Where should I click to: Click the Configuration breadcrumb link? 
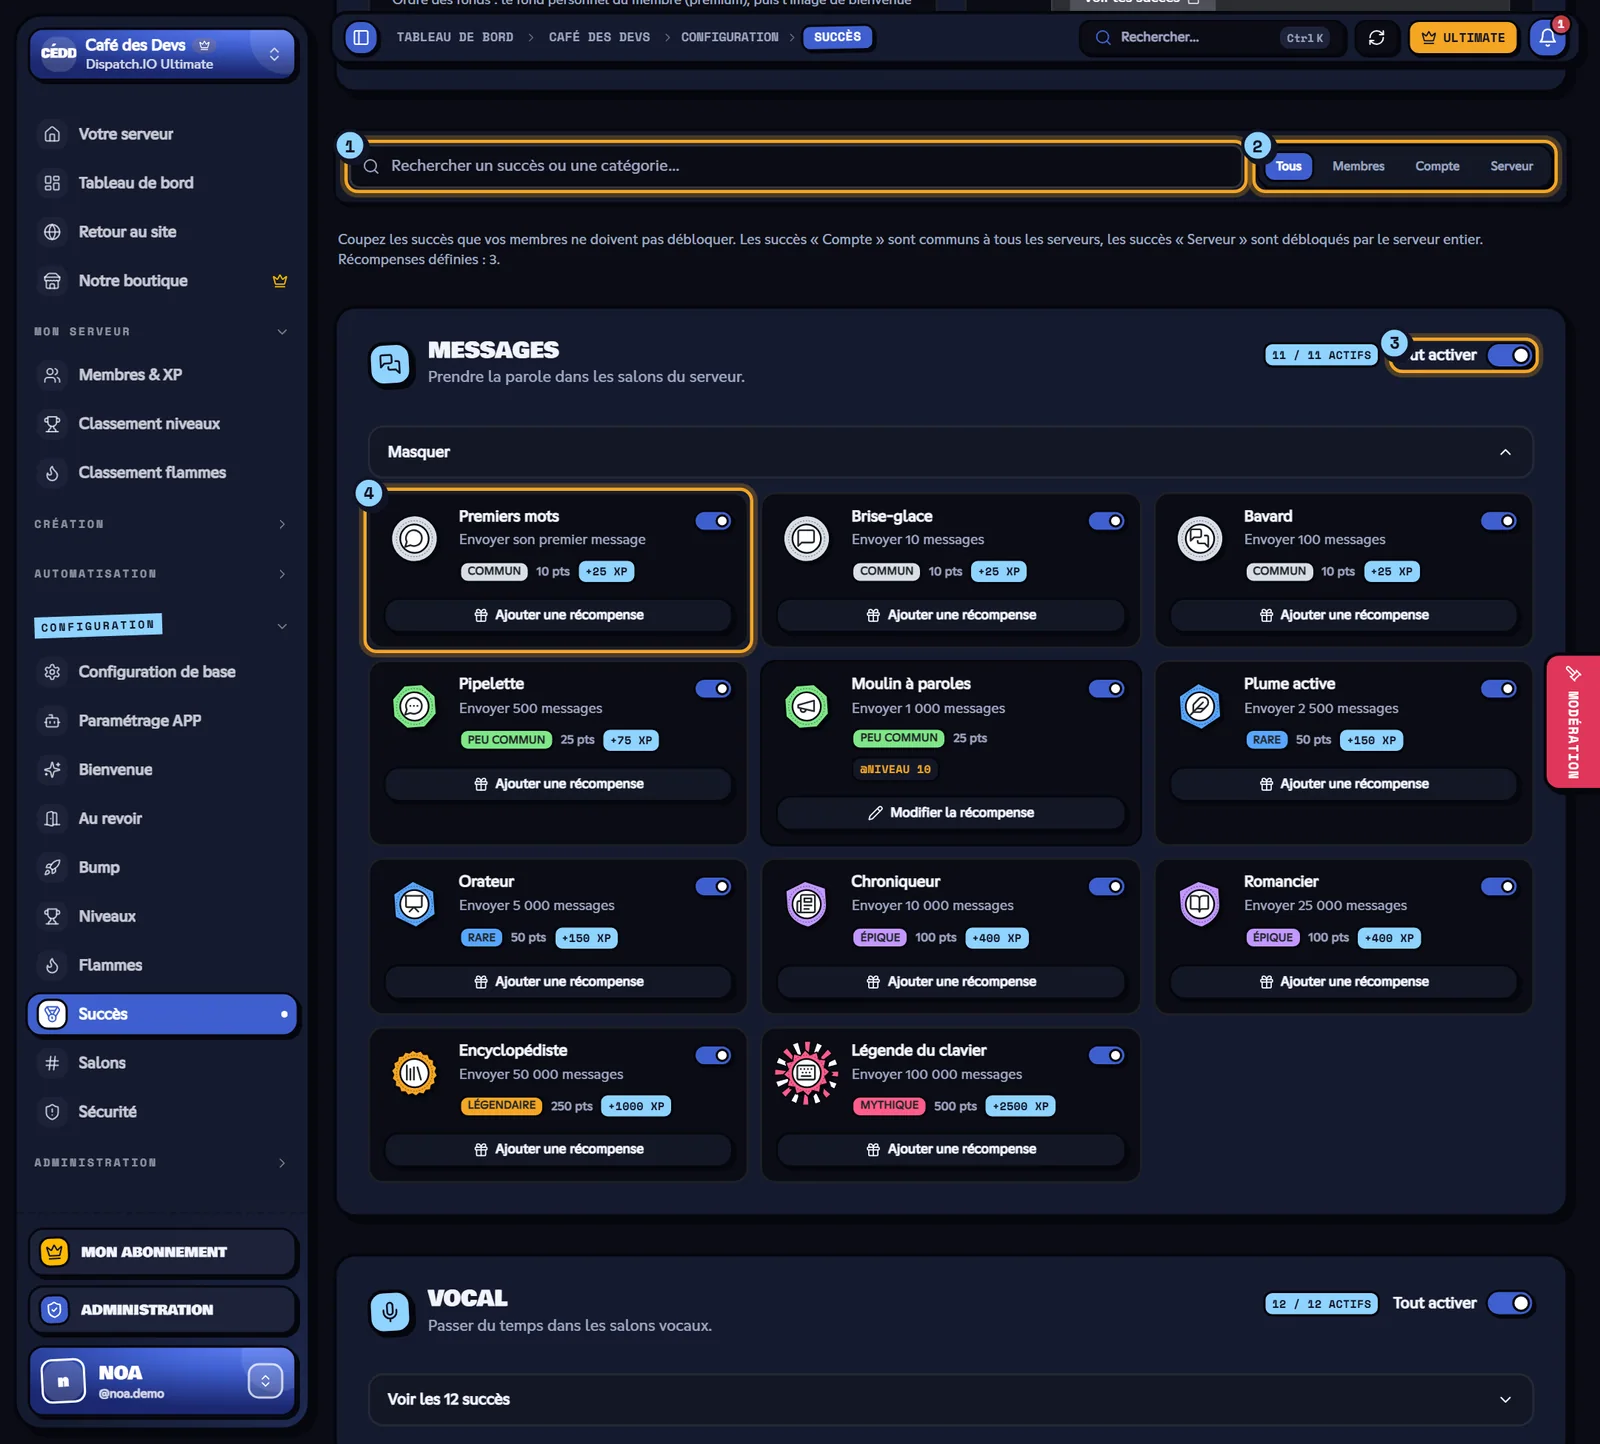[730, 38]
